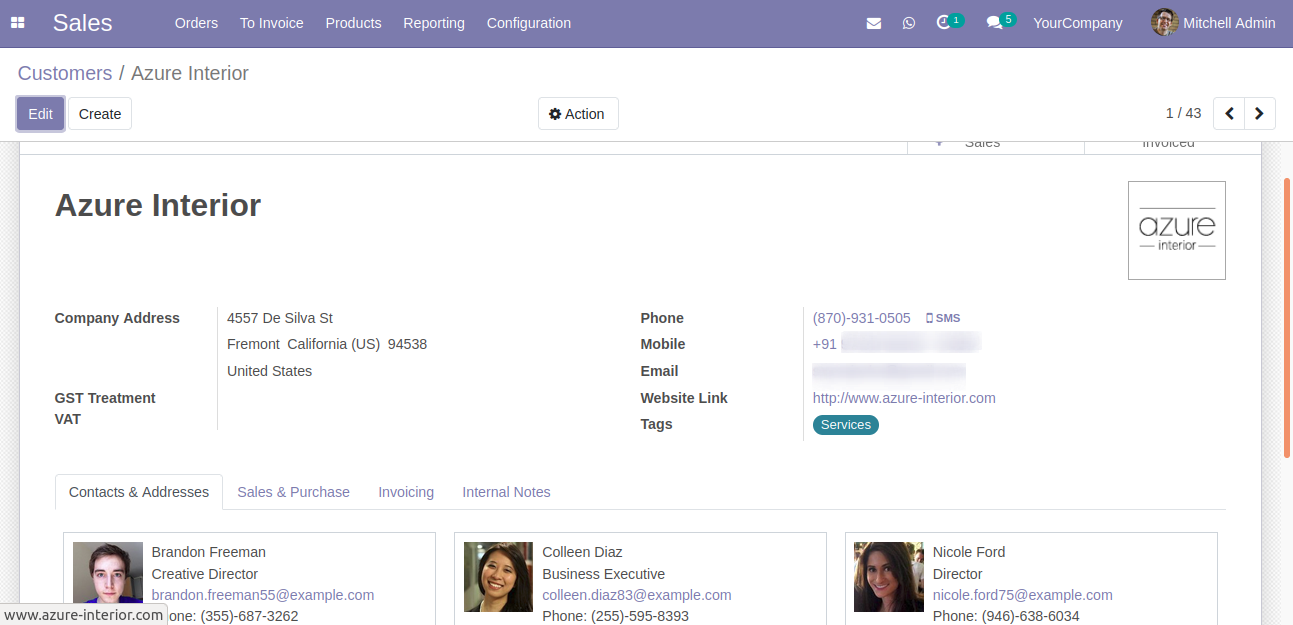Open the Action dropdown menu

(x=578, y=114)
